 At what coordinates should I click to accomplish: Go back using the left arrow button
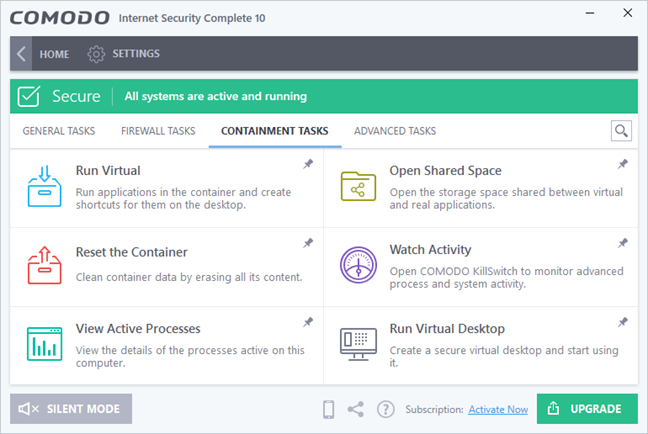click(22, 54)
